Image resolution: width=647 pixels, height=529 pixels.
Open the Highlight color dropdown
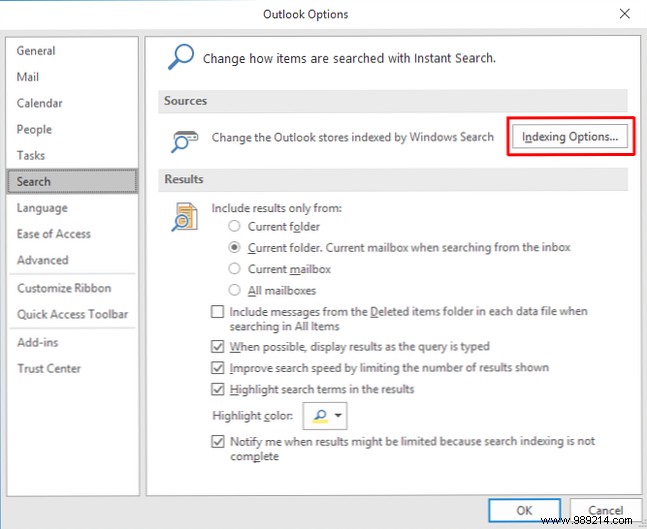325,416
